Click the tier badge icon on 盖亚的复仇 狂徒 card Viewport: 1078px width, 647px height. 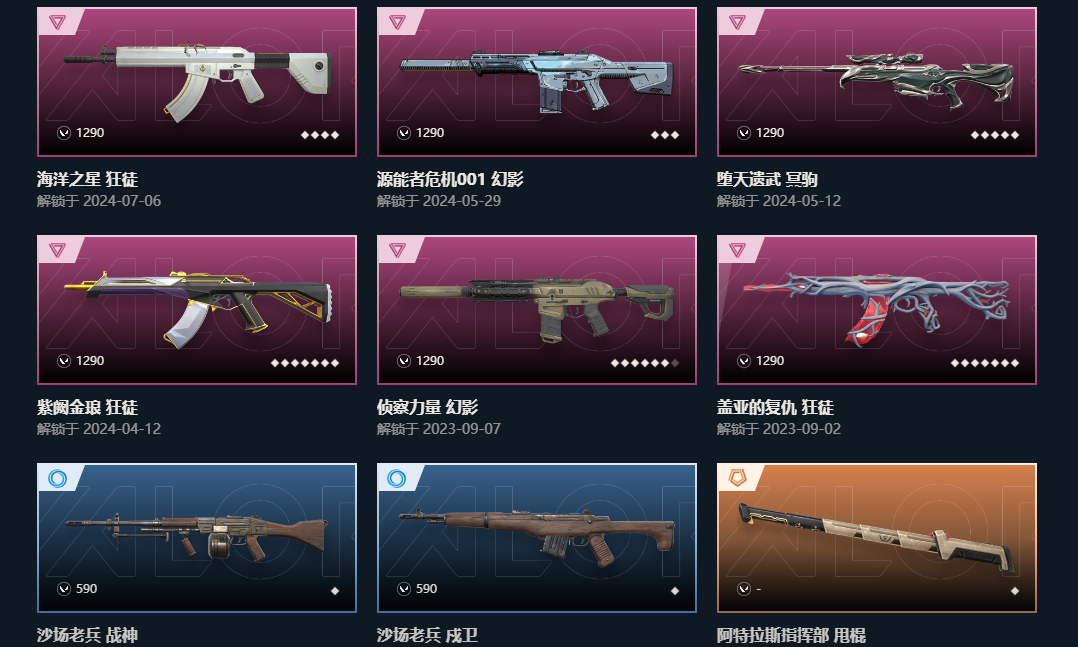pyautogui.click(x=737, y=250)
